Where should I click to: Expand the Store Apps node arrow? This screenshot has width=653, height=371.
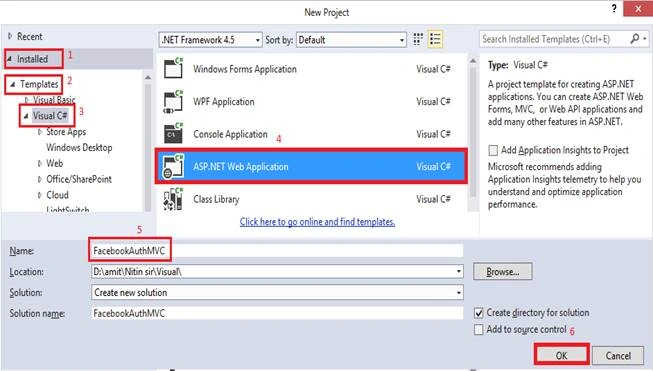point(40,132)
